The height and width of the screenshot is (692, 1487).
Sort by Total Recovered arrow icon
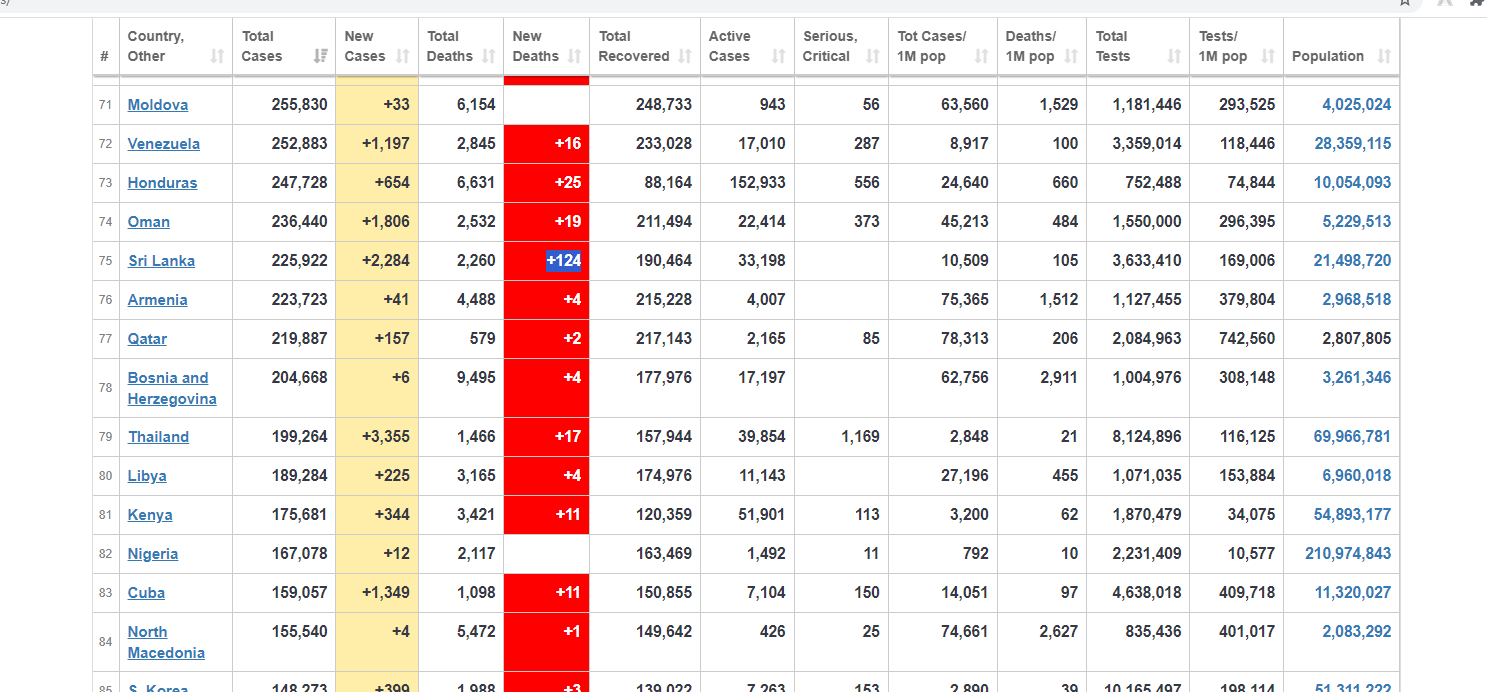tap(685, 56)
